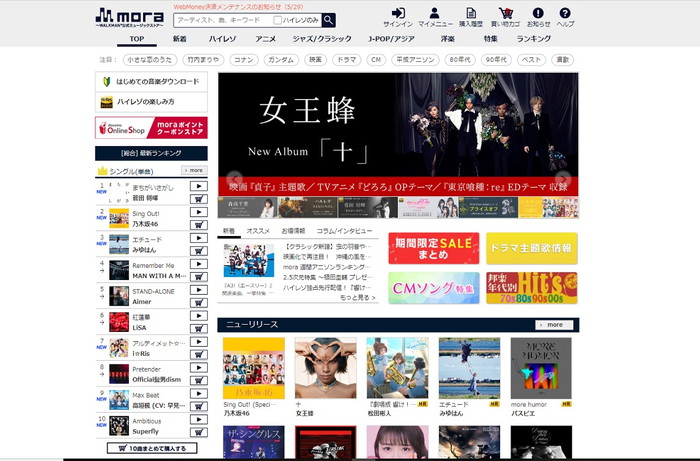Open ドラマ主題歌情報 banner

click(x=531, y=249)
